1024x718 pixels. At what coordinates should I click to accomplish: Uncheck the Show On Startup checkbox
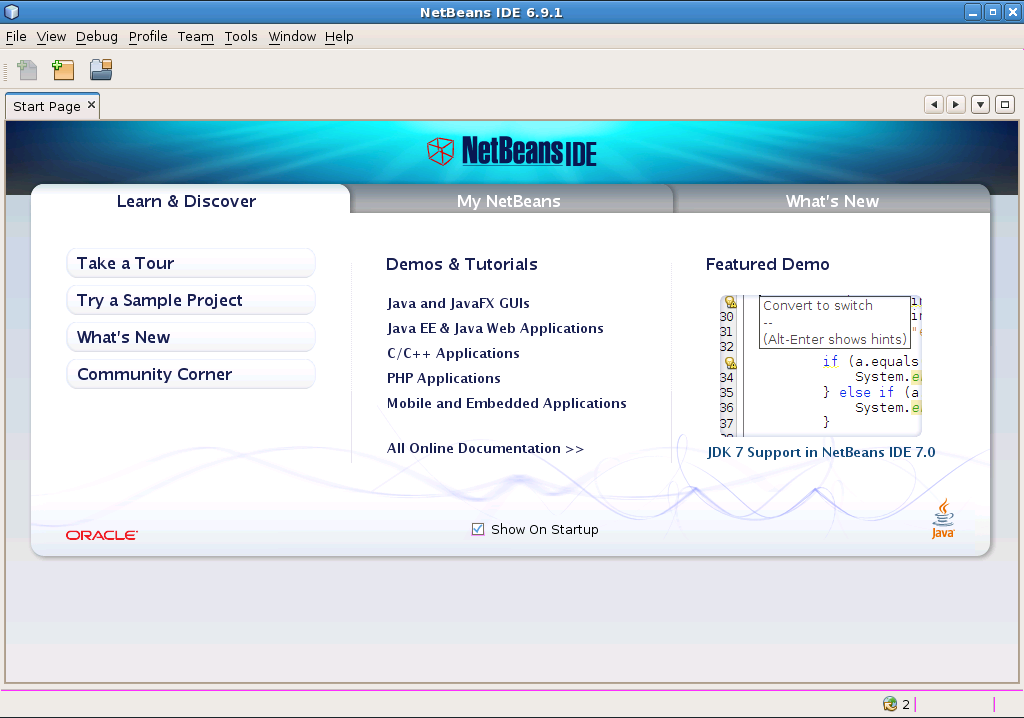(478, 530)
